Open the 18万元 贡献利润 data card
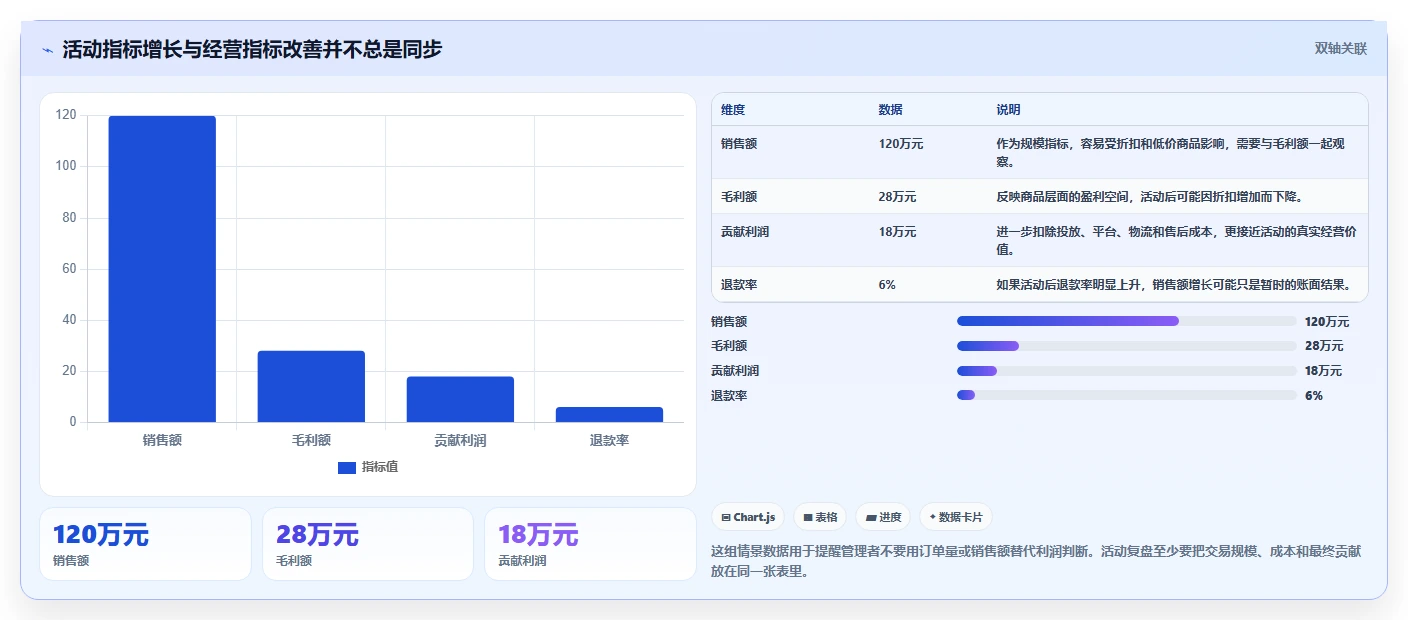Screen dimensions: 1408x620 tap(590, 544)
